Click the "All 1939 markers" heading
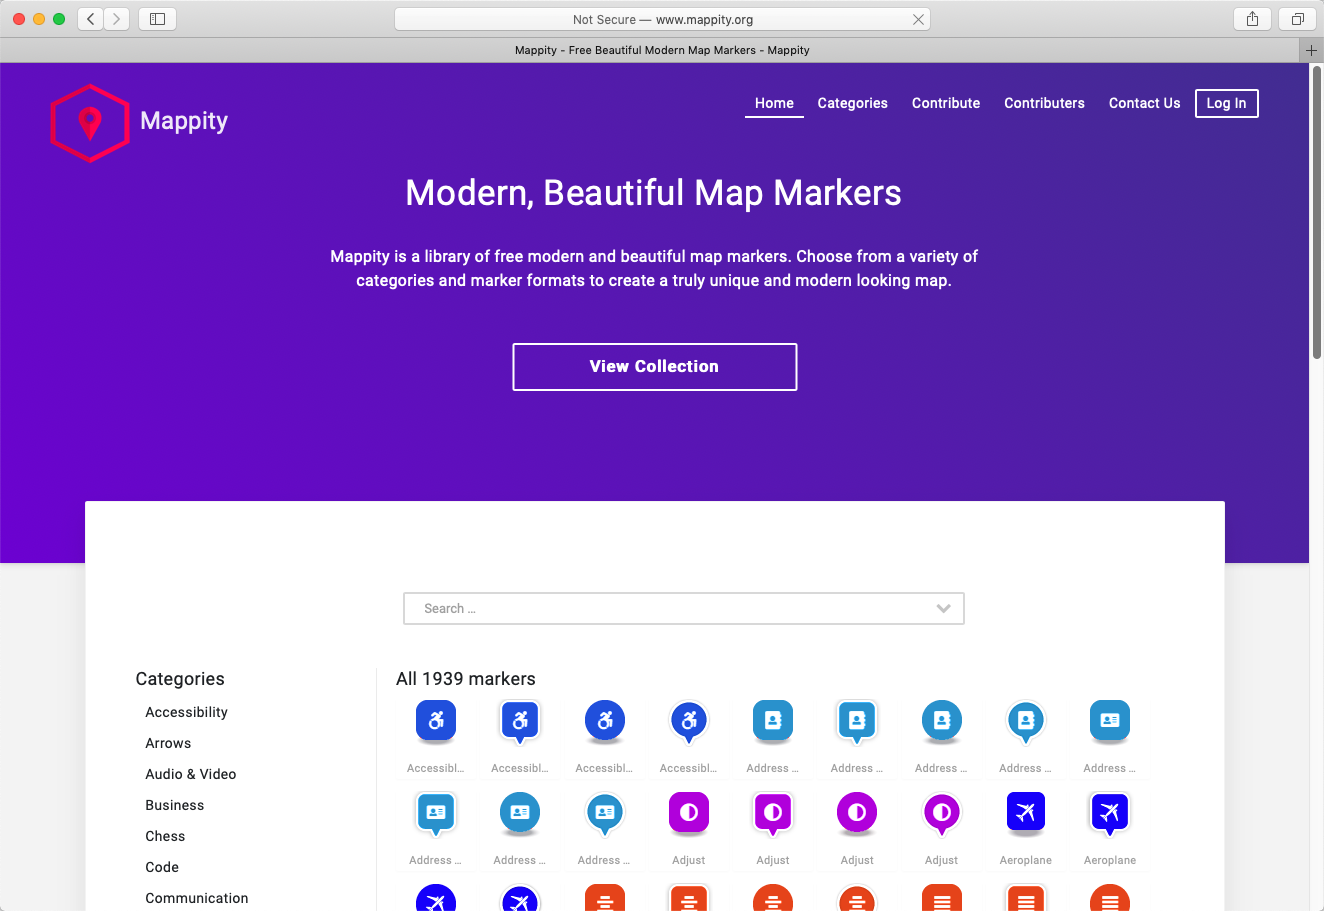The height and width of the screenshot is (911, 1324). [x=466, y=679]
